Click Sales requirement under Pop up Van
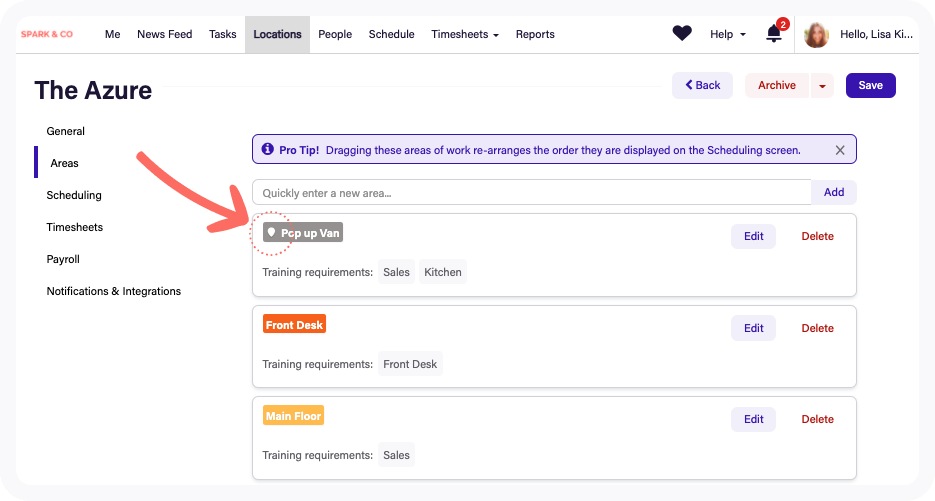Viewport: 935px width, 501px height. tap(396, 272)
